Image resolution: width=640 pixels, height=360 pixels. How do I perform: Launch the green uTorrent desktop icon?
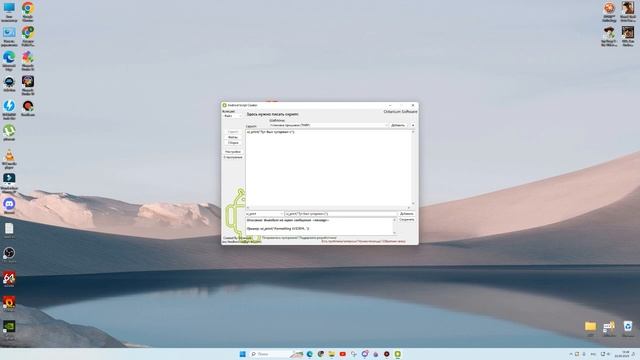(9, 133)
